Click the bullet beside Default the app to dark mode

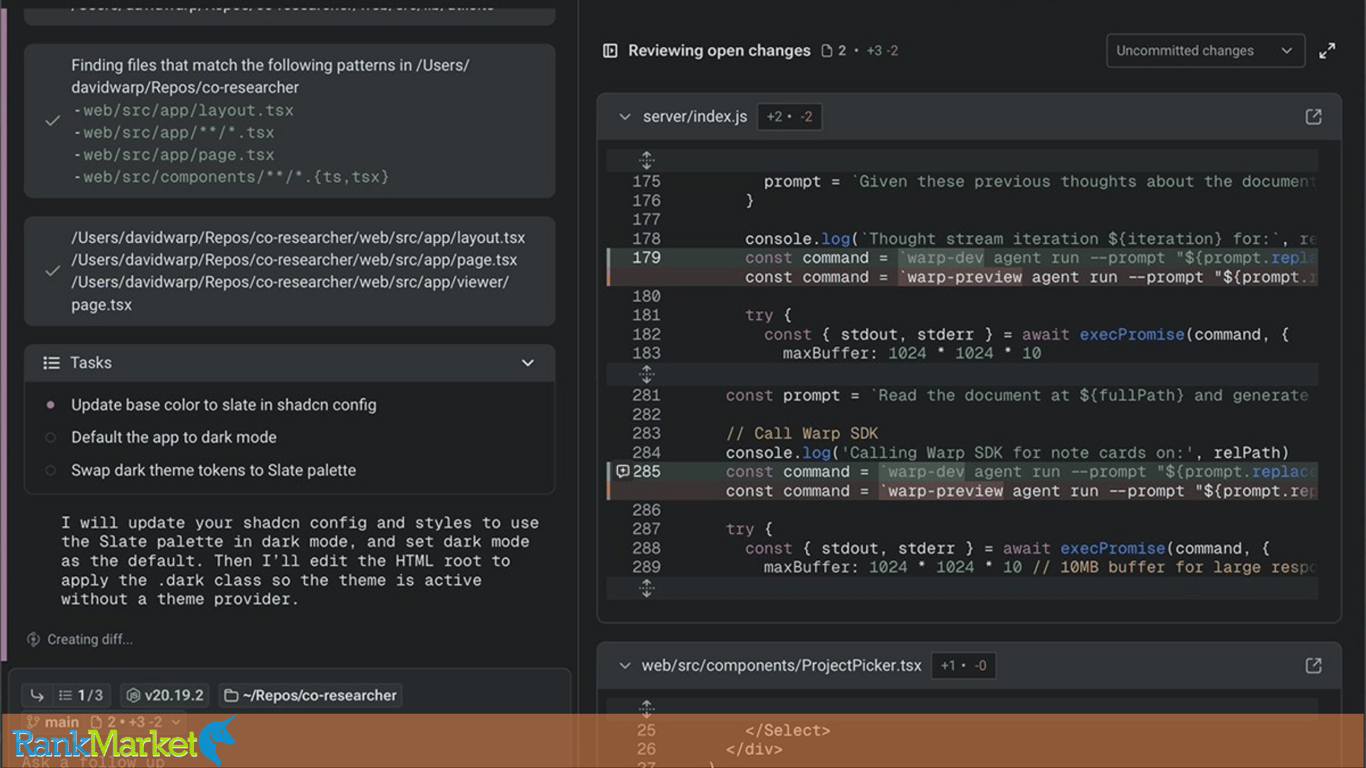point(51,437)
